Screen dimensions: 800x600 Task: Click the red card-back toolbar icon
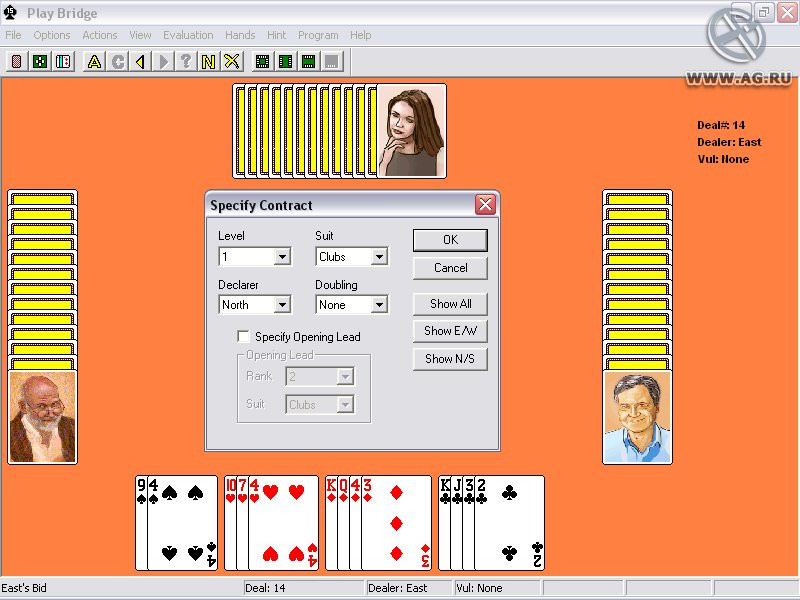point(17,62)
